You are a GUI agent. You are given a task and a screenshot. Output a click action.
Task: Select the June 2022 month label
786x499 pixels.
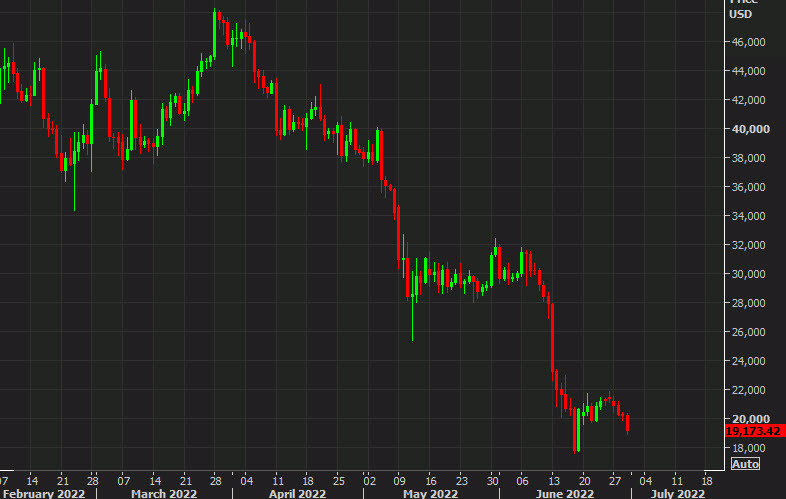click(x=565, y=492)
